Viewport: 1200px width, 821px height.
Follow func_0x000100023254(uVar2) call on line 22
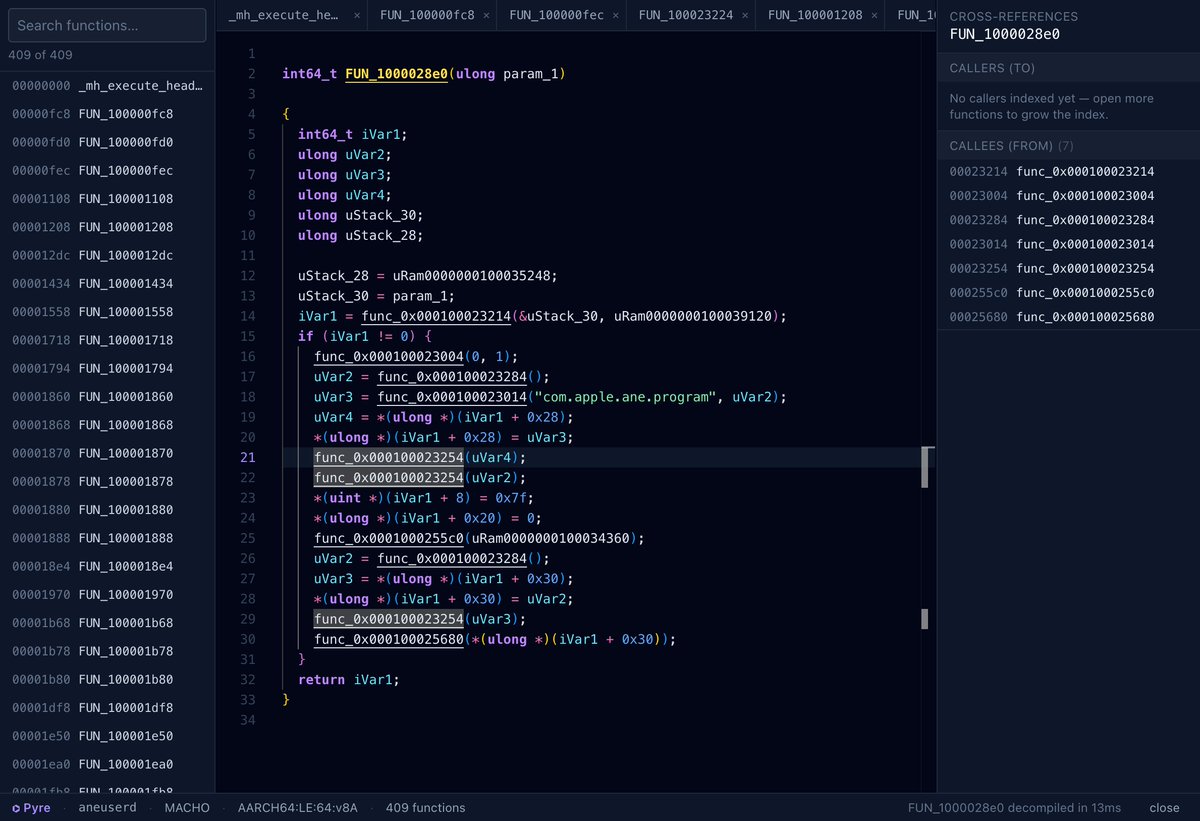[x=391, y=478]
